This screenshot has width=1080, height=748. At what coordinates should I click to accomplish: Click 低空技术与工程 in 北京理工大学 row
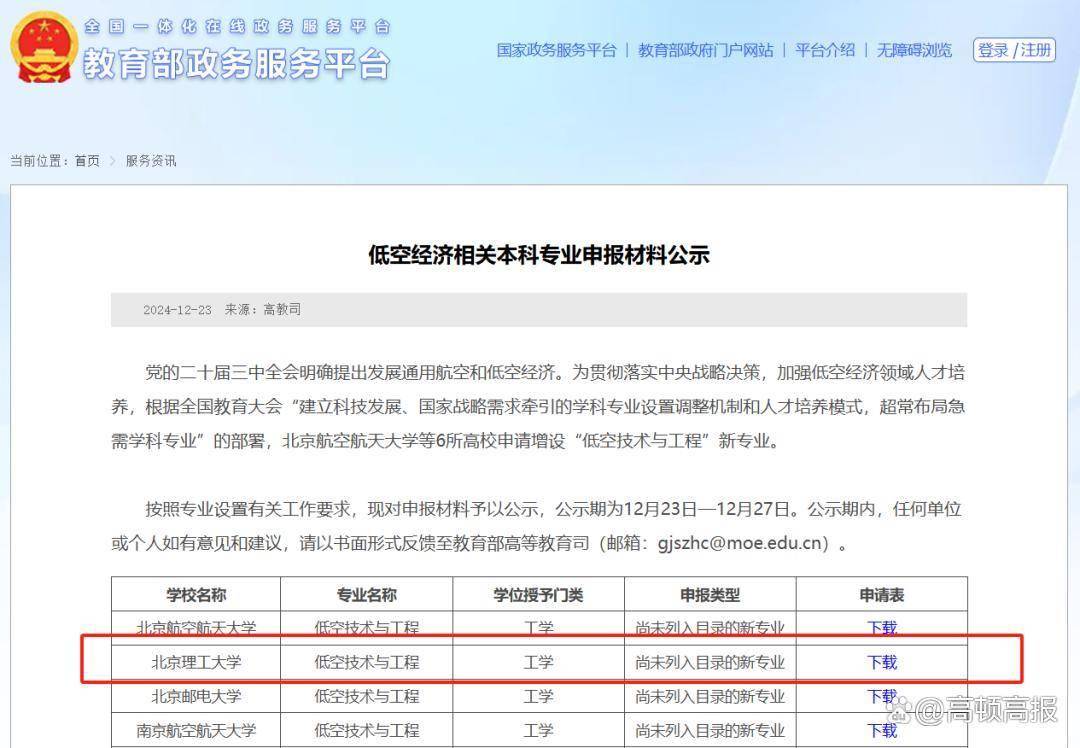(366, 663)
